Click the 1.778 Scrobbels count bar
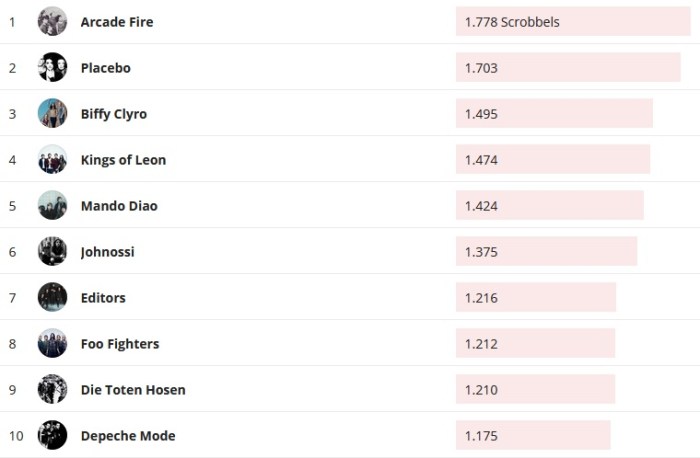Screen dimensions: 700x458 [x=573, y=22]
